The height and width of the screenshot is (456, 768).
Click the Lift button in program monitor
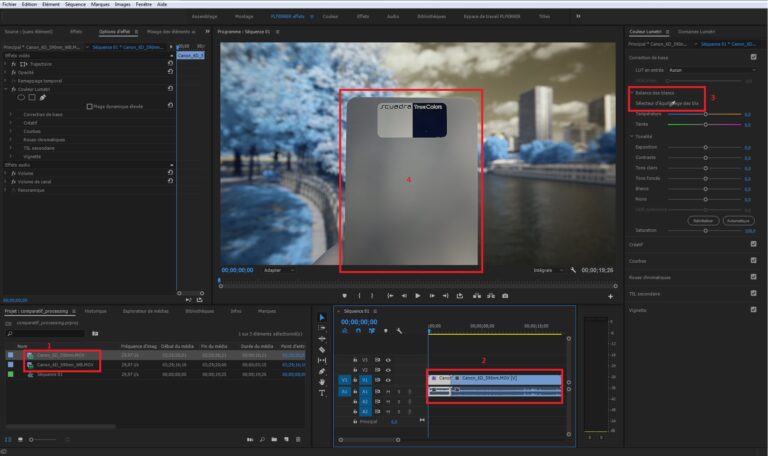point(477,296)
